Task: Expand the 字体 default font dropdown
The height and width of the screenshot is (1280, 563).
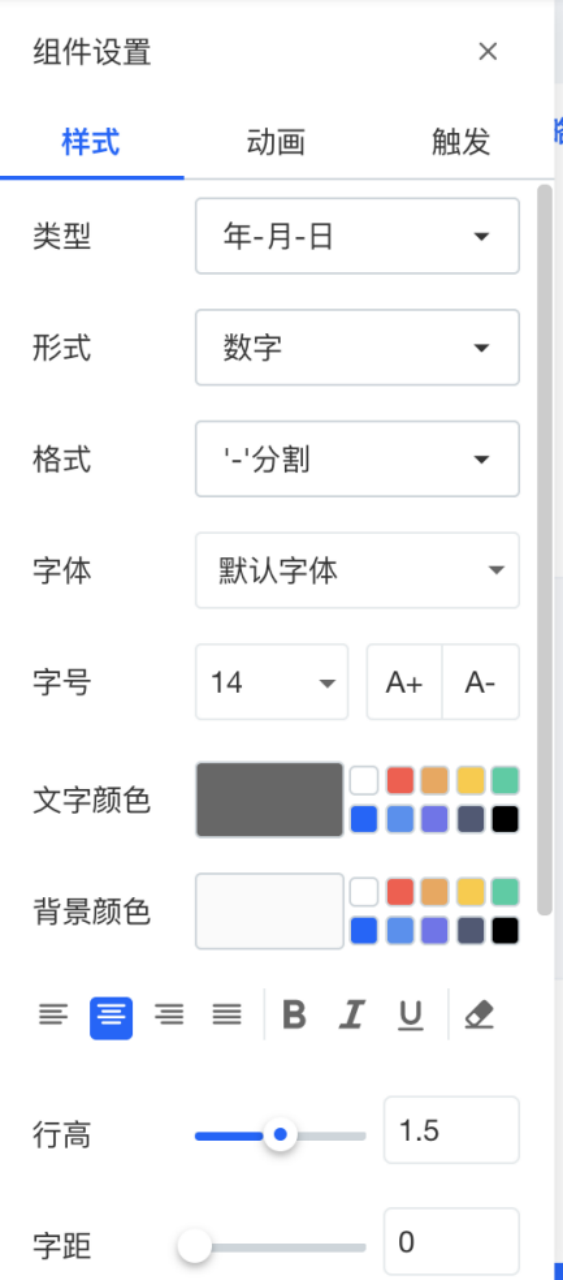Action: point(357,570)
